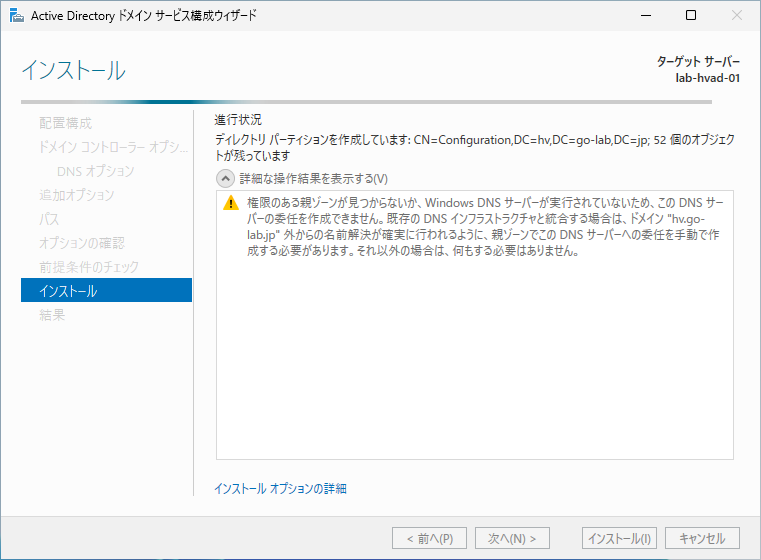Viewport: 761px width, 560px height.
Task: Click the yellow warning icon in results
Action: [231, 203]
